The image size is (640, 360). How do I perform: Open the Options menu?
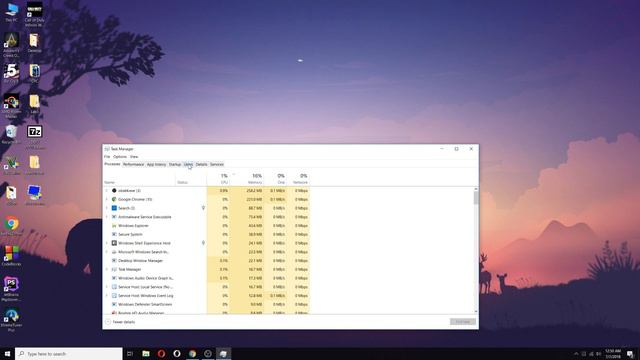pyautogui.click(x=120, y=157)
